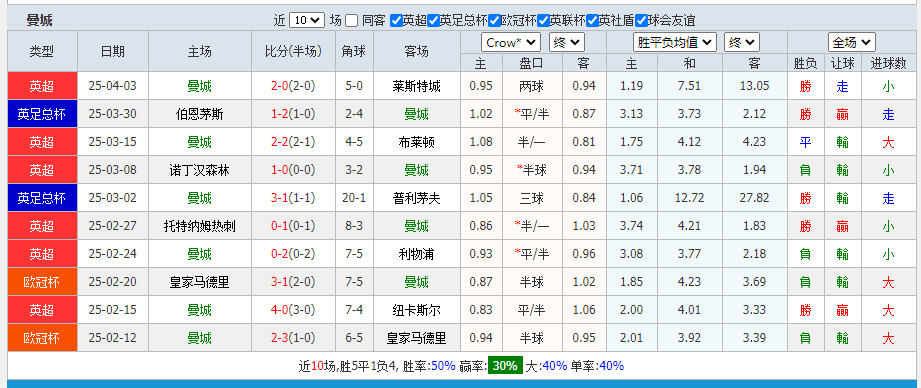Uncheck the 英足总杯 filter checkbox
The image size is (921, 388).
click(433, 21)
